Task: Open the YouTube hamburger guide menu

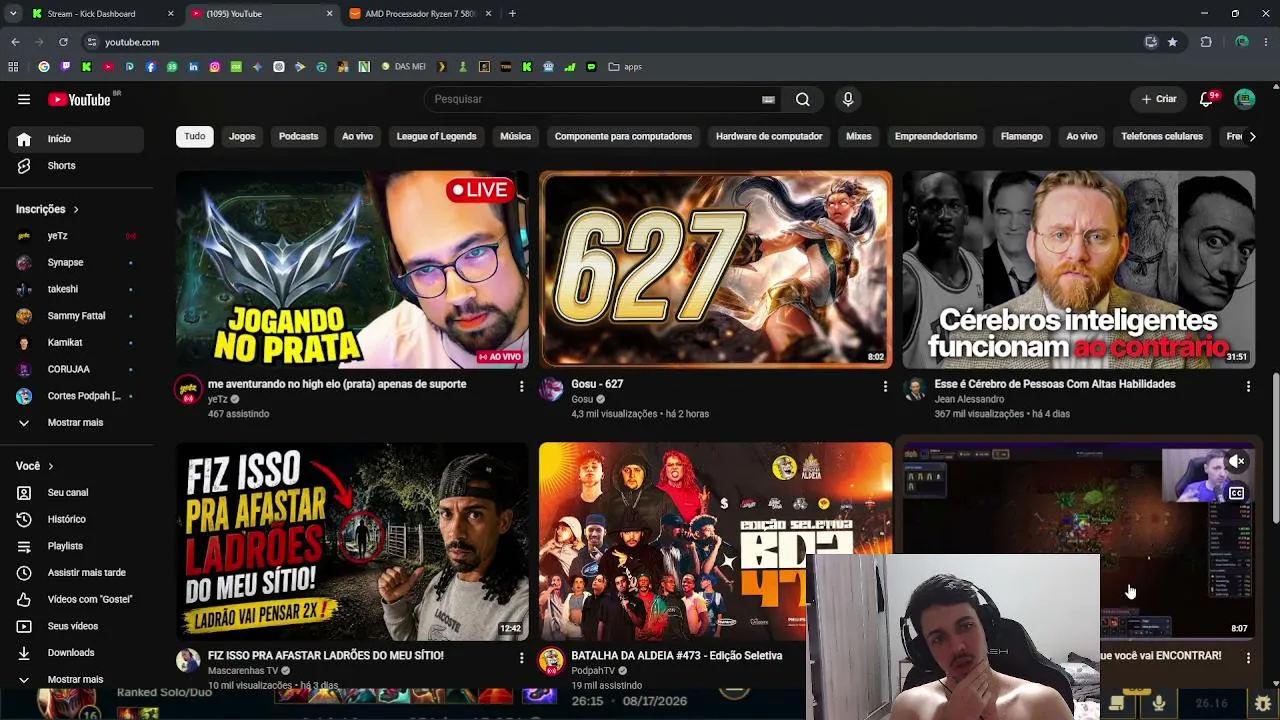Action: point(24,99)
